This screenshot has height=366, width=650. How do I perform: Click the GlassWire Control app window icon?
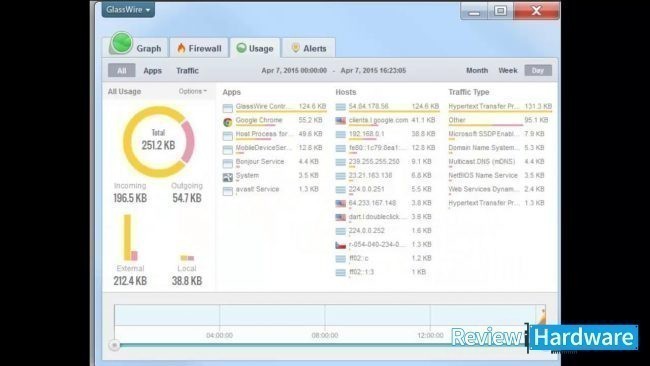(x=228, y=108)
